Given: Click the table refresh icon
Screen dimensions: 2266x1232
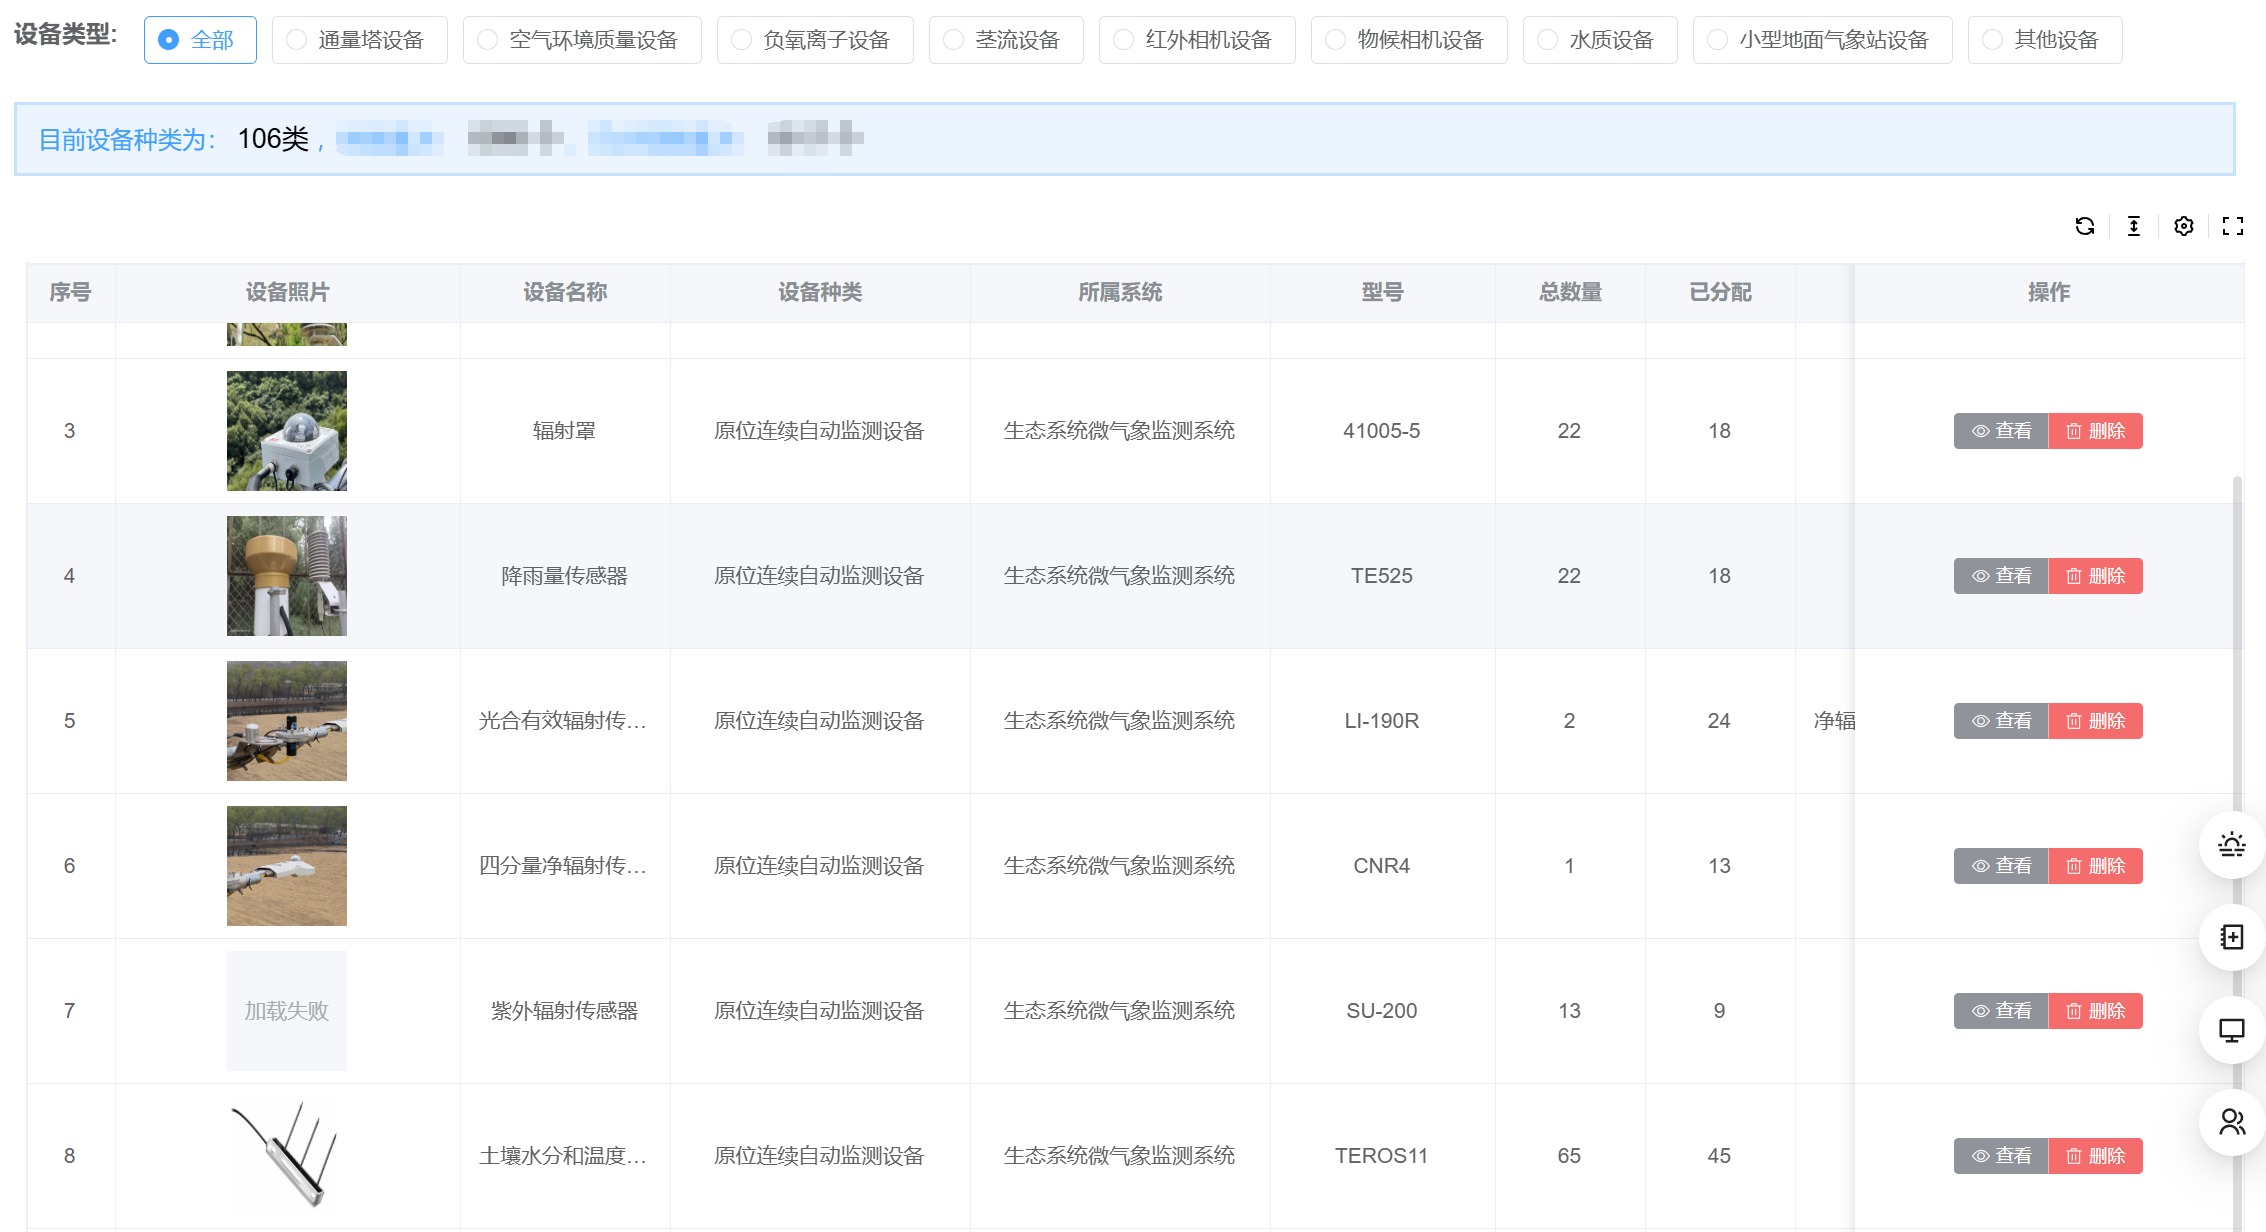Looking at the screenshot, I should coord(2084,226).
